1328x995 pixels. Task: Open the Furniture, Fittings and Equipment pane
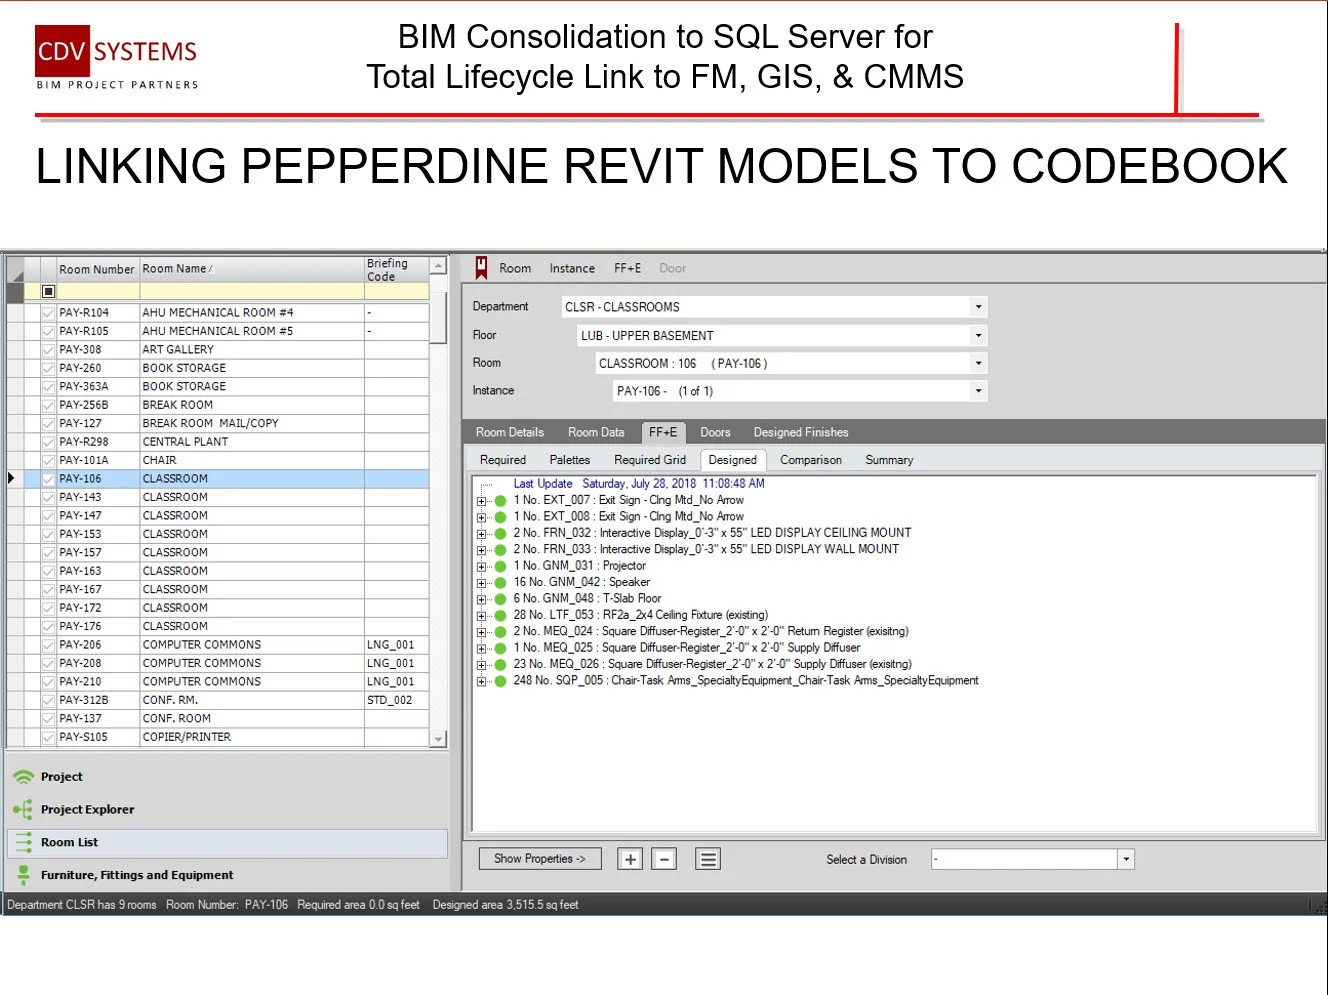coord(228,875)
